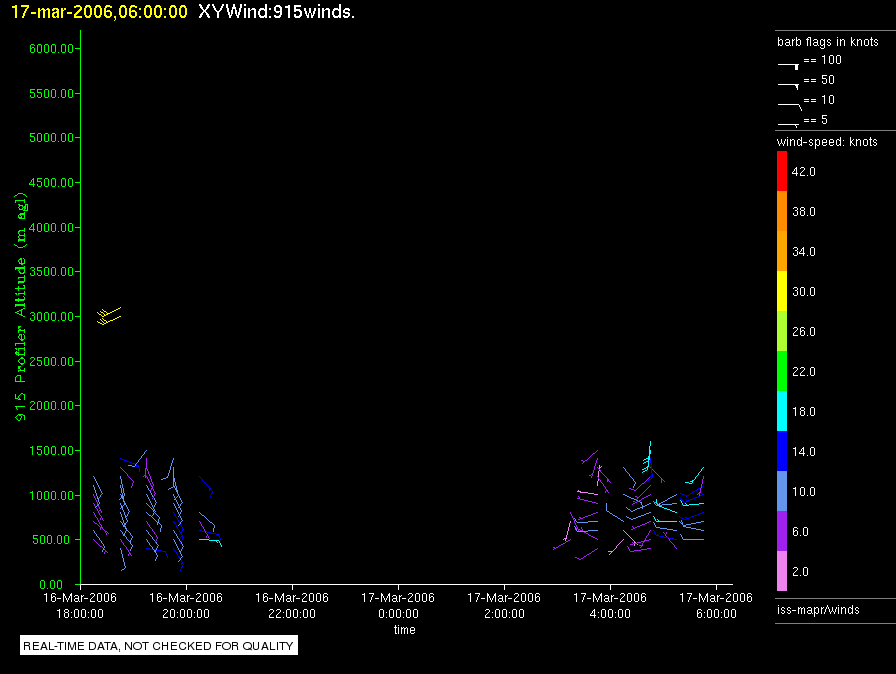This screenshot has width=896, height=674.
Task: Click the 915 Profiler Altitude axis label
Action: (20, 307)
